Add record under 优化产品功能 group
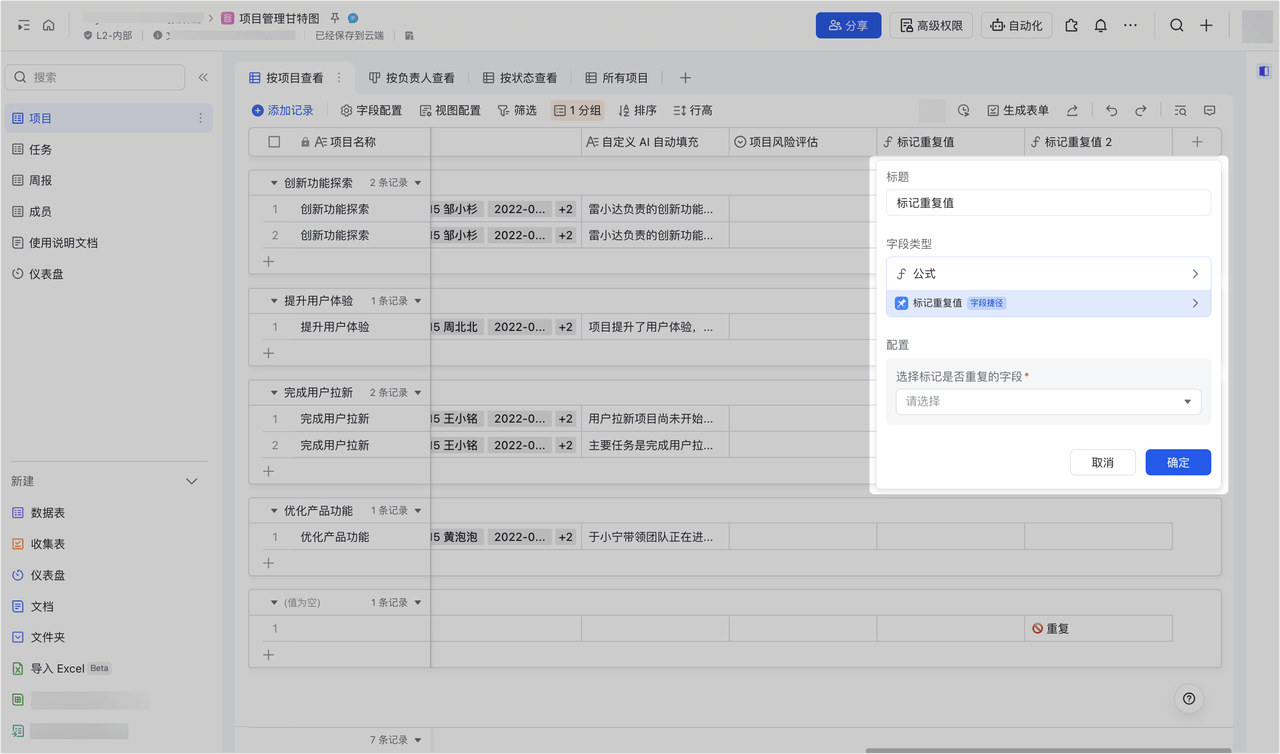 coord(268,563)
